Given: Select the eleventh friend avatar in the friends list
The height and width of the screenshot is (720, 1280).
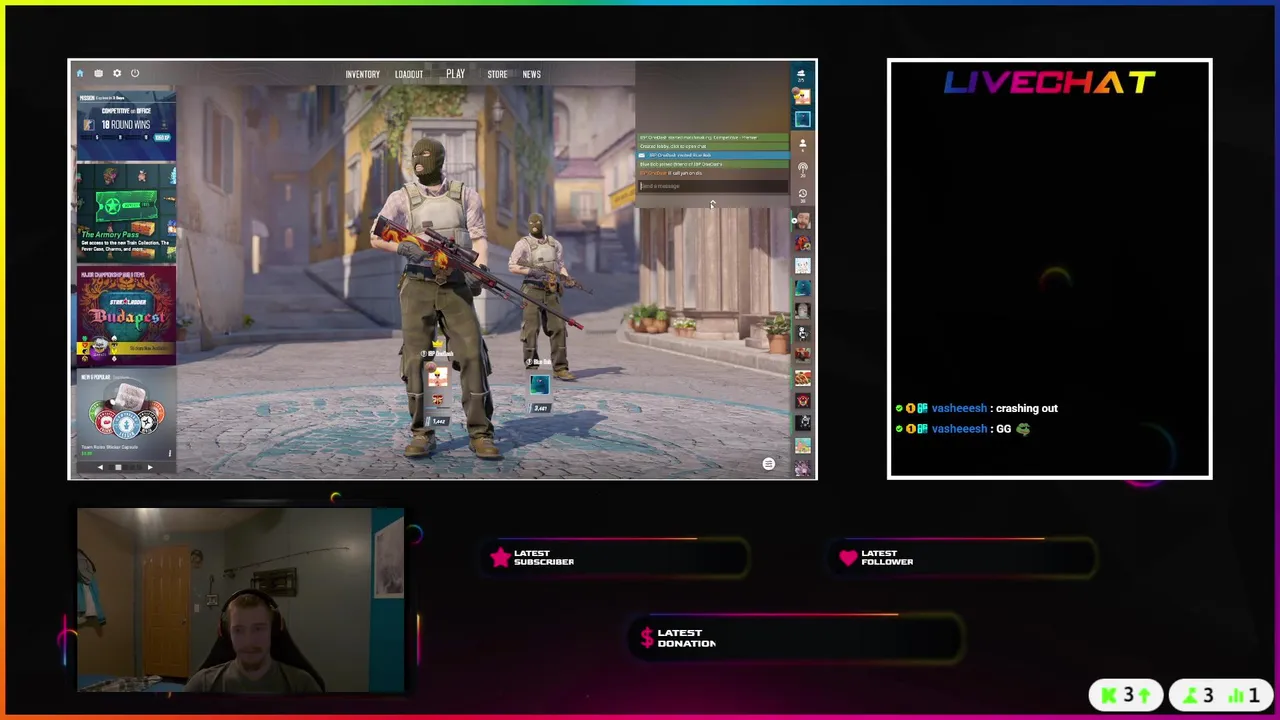Looking at the screenshot, I should [x=803, y=444].
